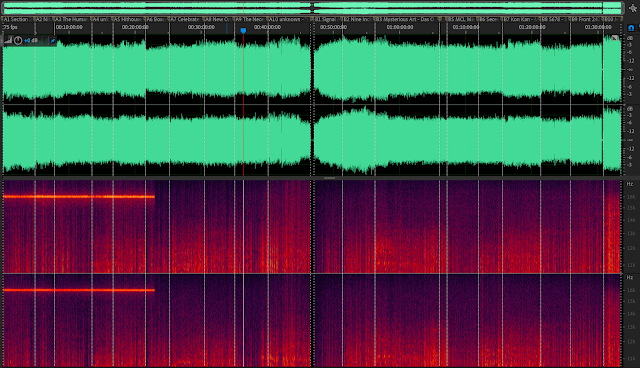Viewport: 640px width, 368px height.
Task: Select the blue playhead marker
Action: (x=243, y=31)
